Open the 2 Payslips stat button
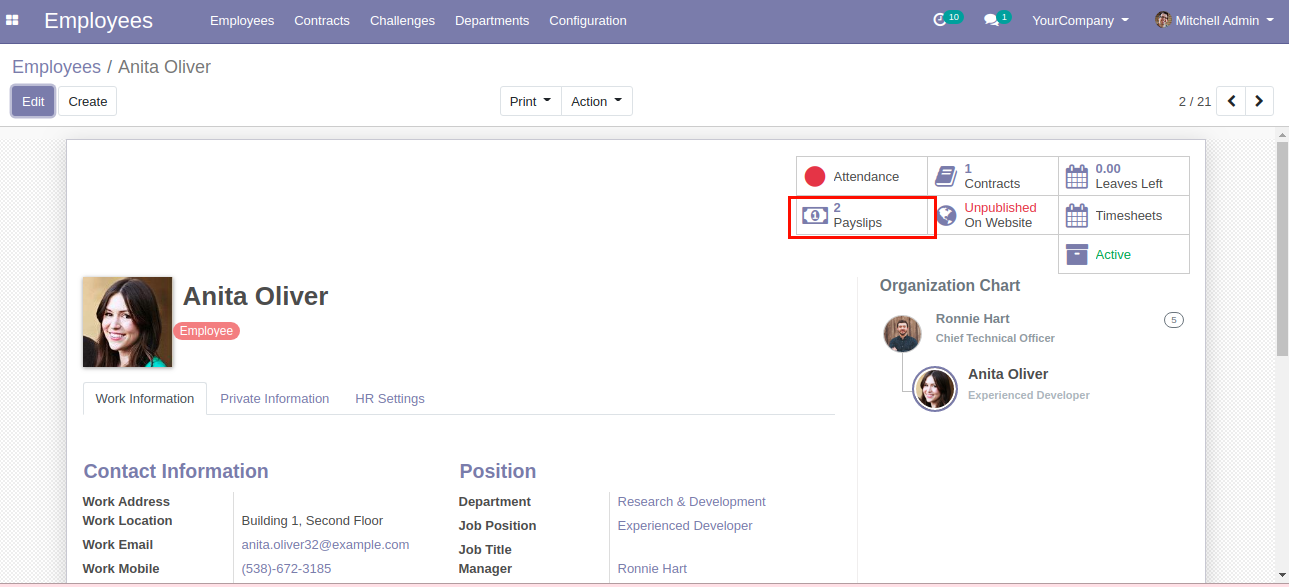Screen dimensions: 1289x587 (x=862, y=215)
